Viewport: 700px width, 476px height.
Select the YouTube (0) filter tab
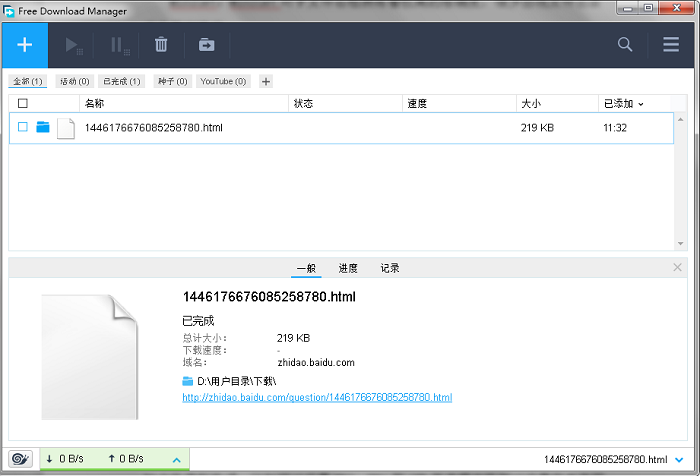click(223, 81)
